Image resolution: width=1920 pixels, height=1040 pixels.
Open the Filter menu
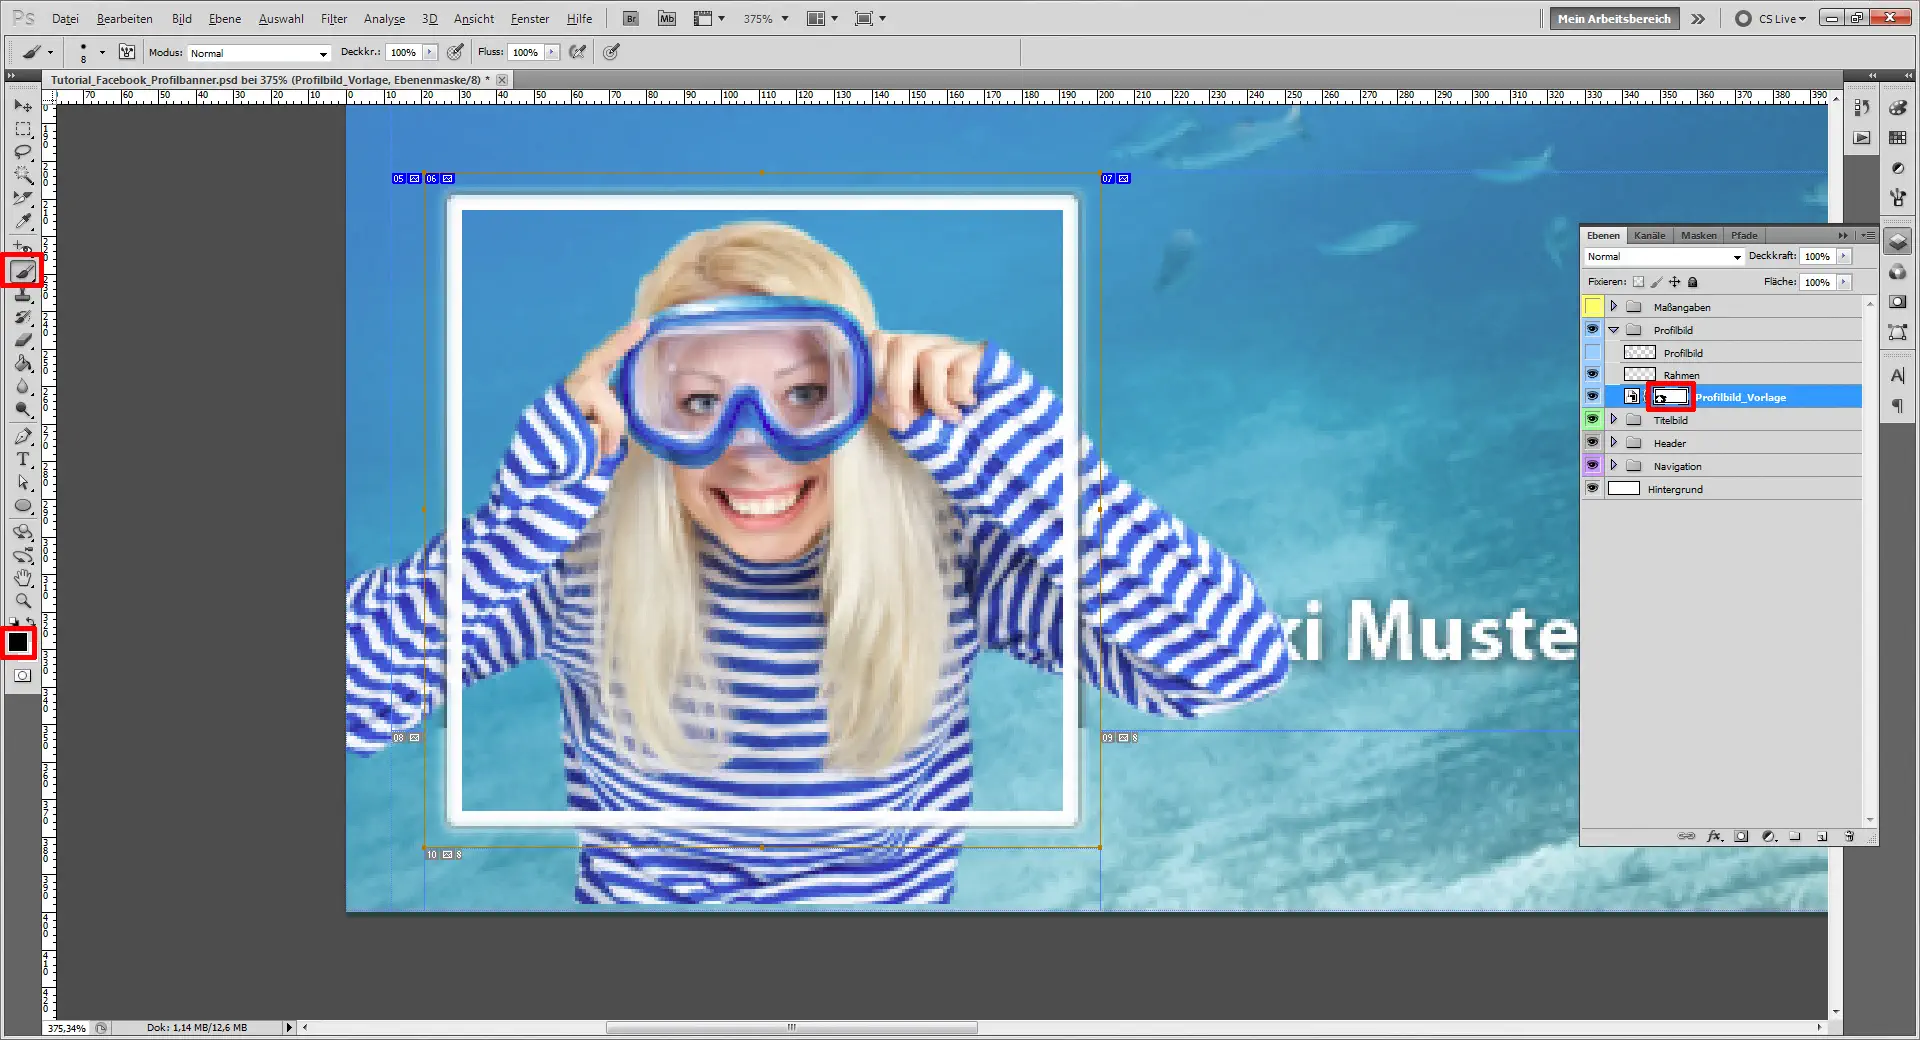coord(333,18)
